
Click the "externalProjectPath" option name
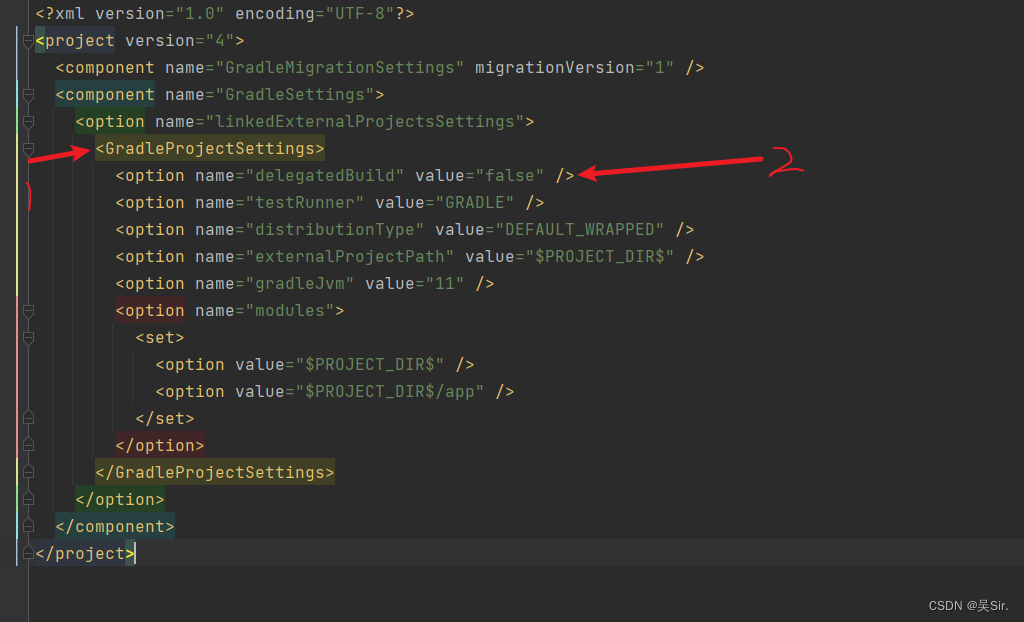click(x=349, y=257)
